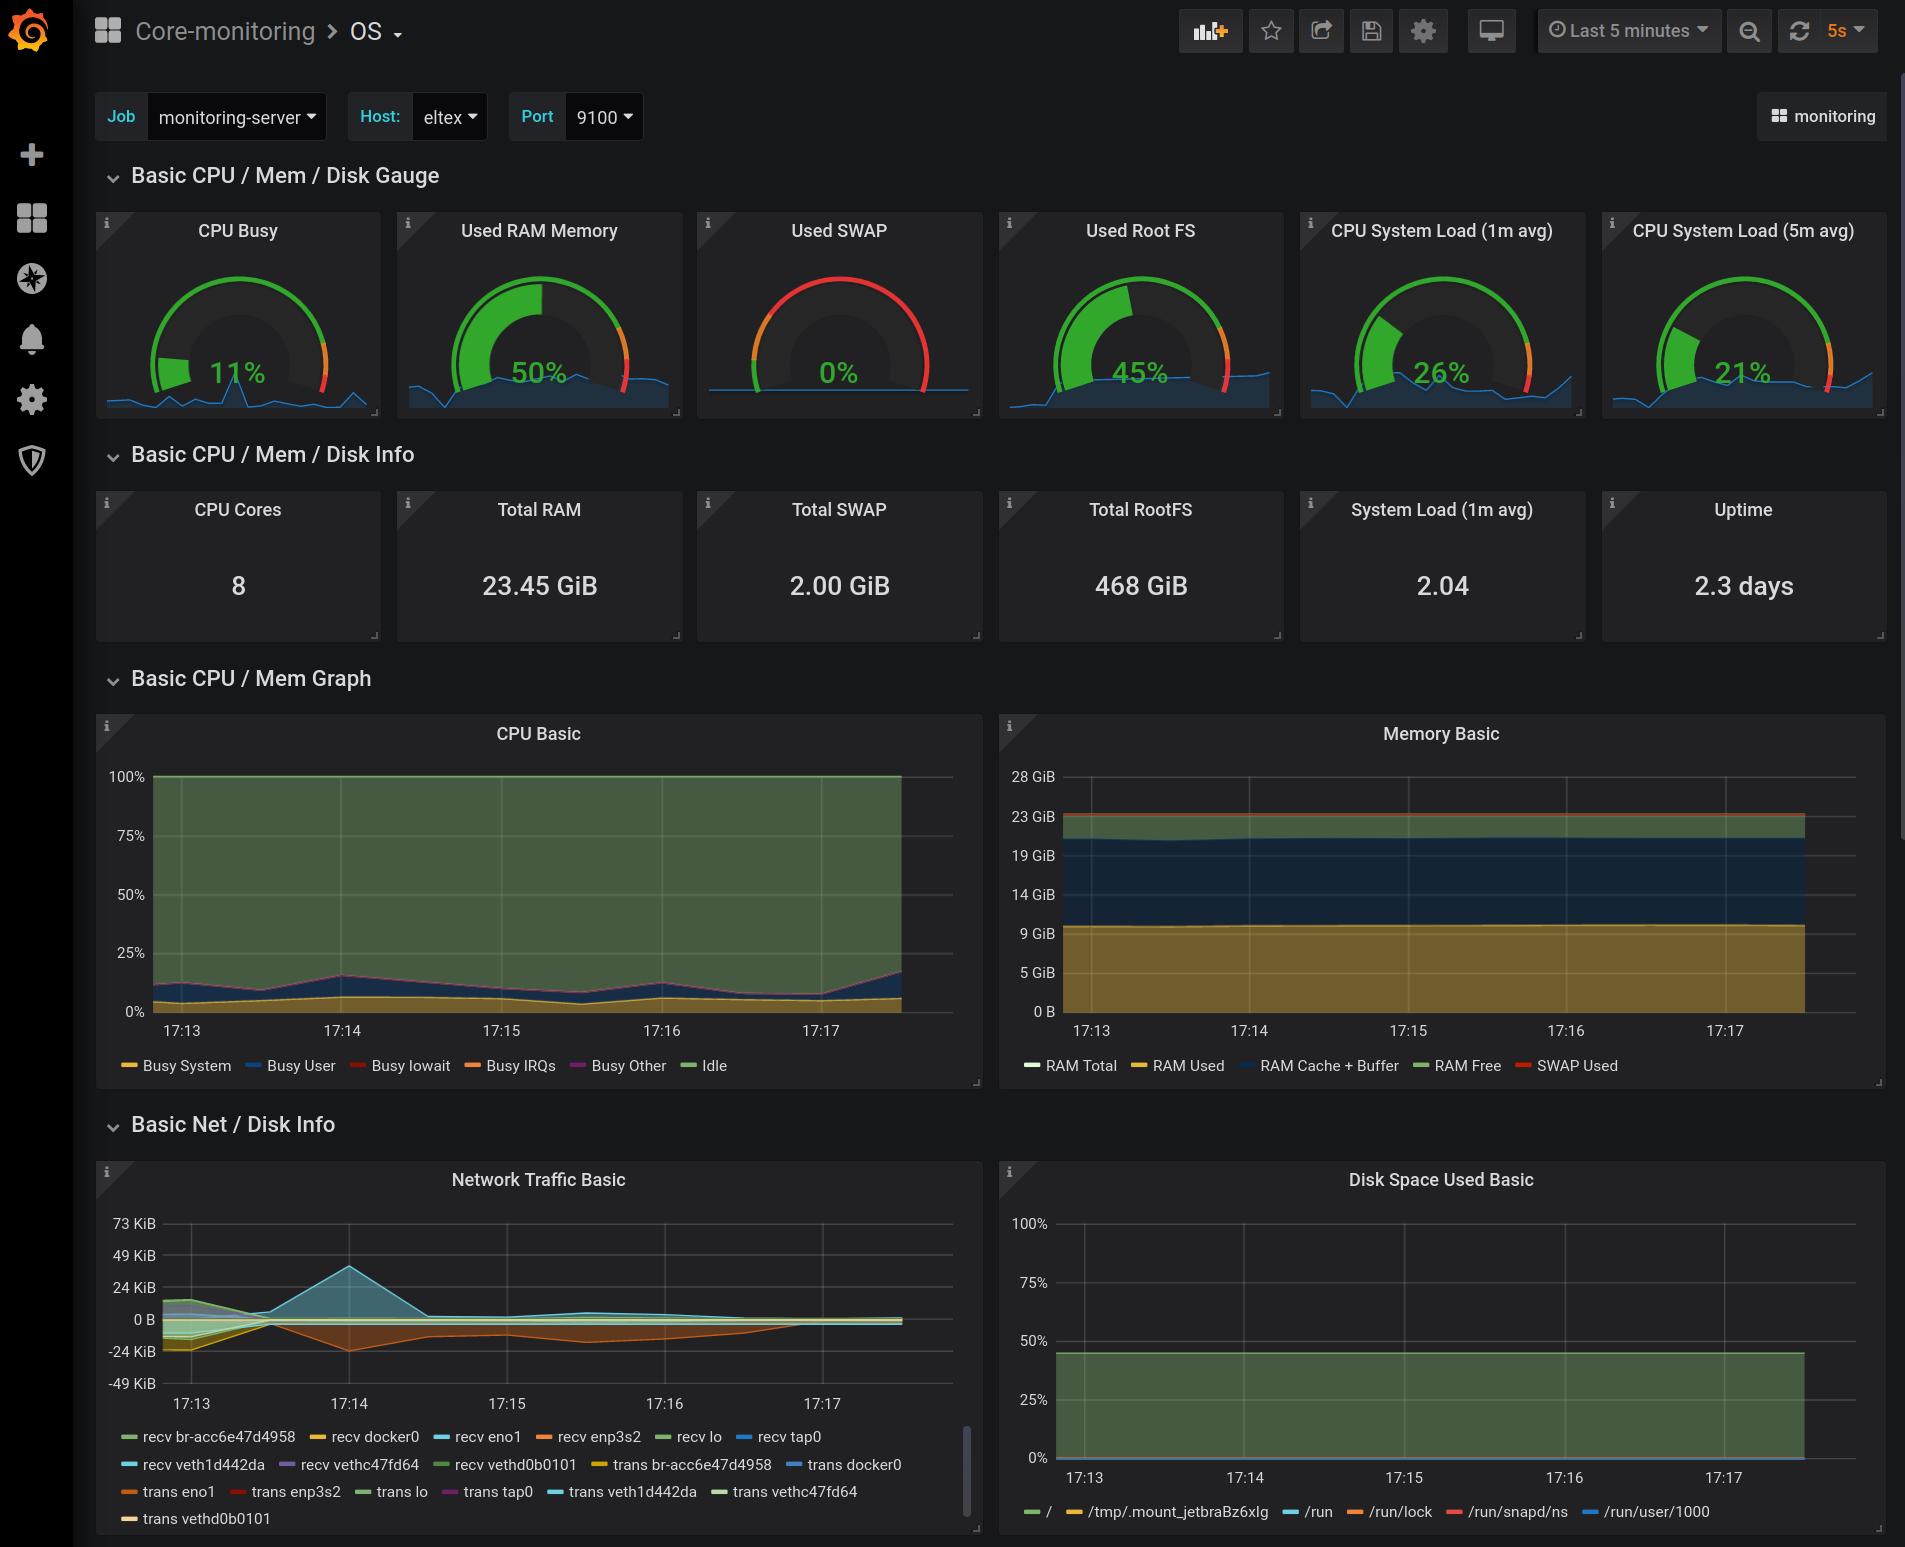This screenshot has height=1547, width=1905.
Task: Save the dashboard using disk icon
Action: point(1372,31)
